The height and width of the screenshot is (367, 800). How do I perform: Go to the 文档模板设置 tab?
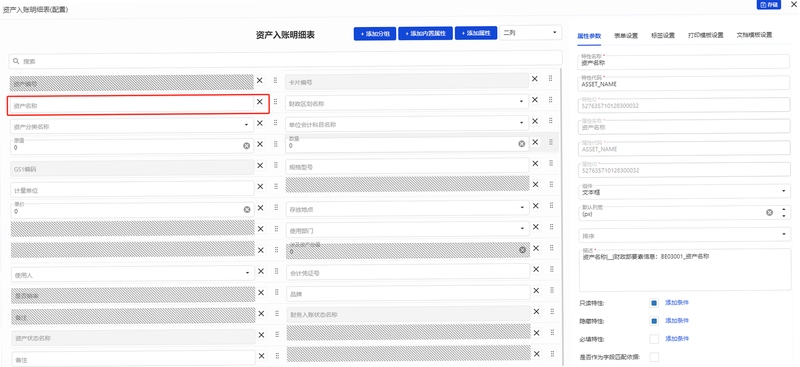click(x=754, y=35)
